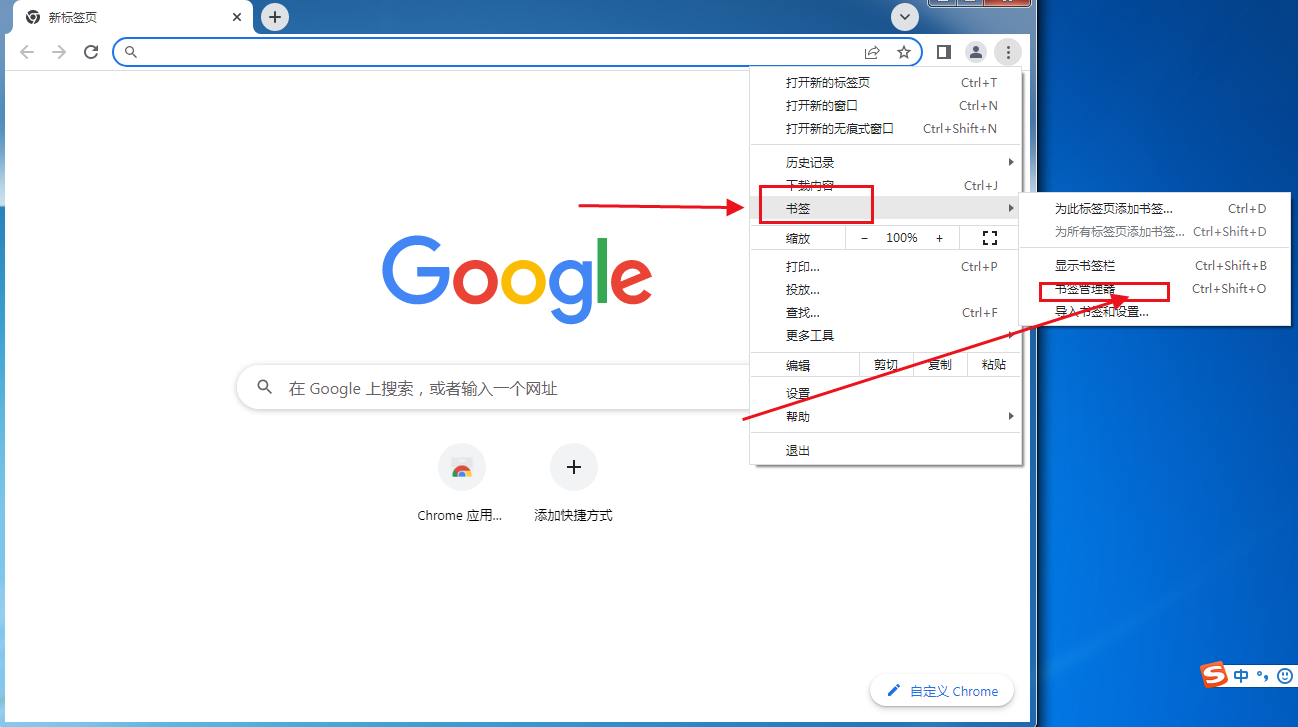Open 设置 from the Chrome menu

[x=886, y=394]
